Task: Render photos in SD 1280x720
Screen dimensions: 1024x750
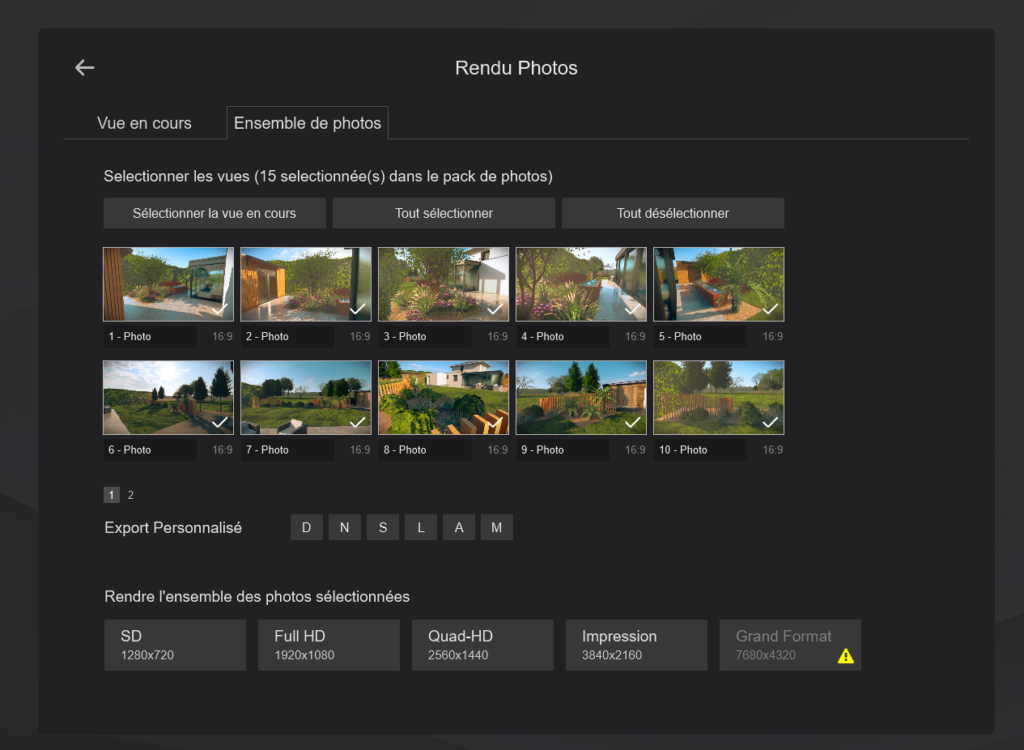Action: [175, 645]
